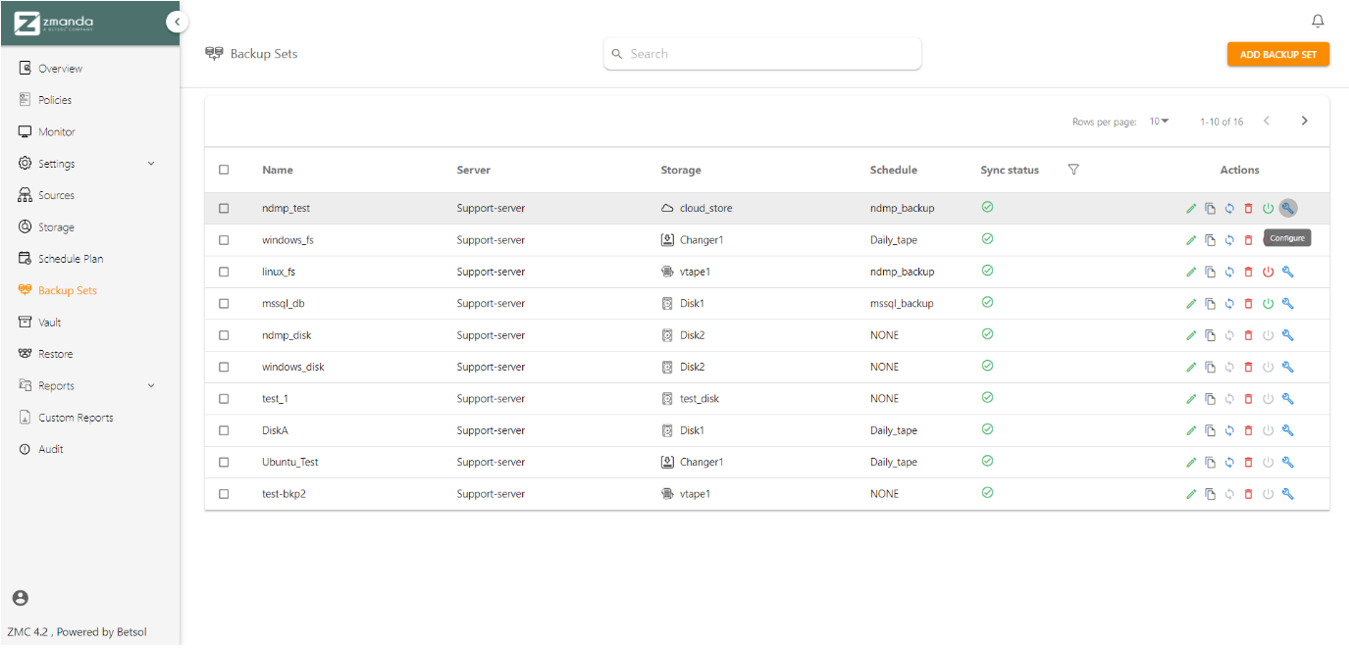
Task: Edit the Ubuntu_Test backup set
Action: click(x=1191, y=463)
